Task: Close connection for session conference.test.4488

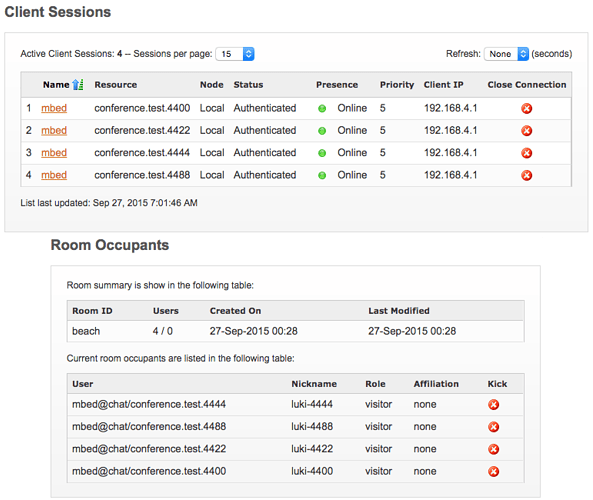Action: 526,175
